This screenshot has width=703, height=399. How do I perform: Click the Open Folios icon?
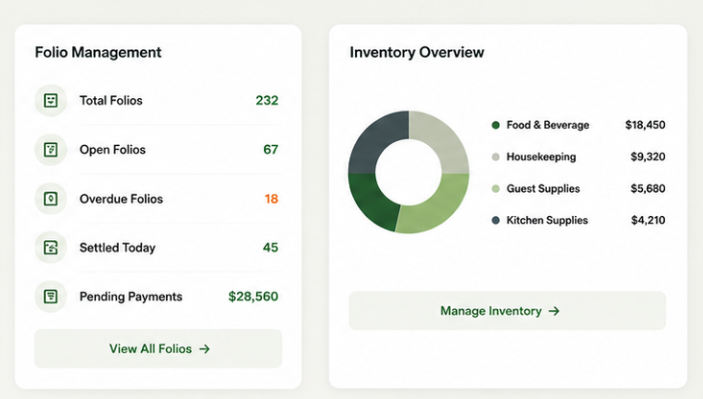click(51, 149)
